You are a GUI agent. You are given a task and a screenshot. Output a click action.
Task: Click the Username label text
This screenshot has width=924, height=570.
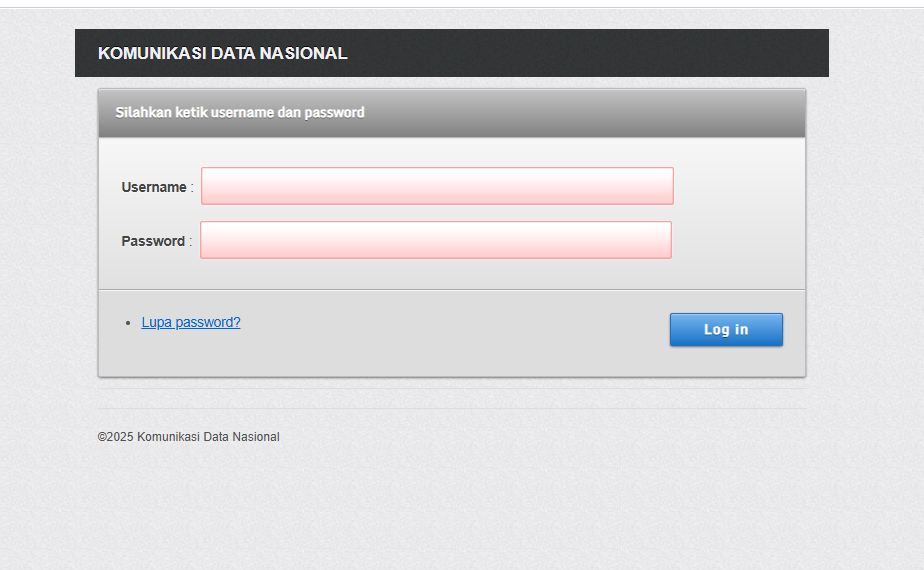tap(154, 187)
